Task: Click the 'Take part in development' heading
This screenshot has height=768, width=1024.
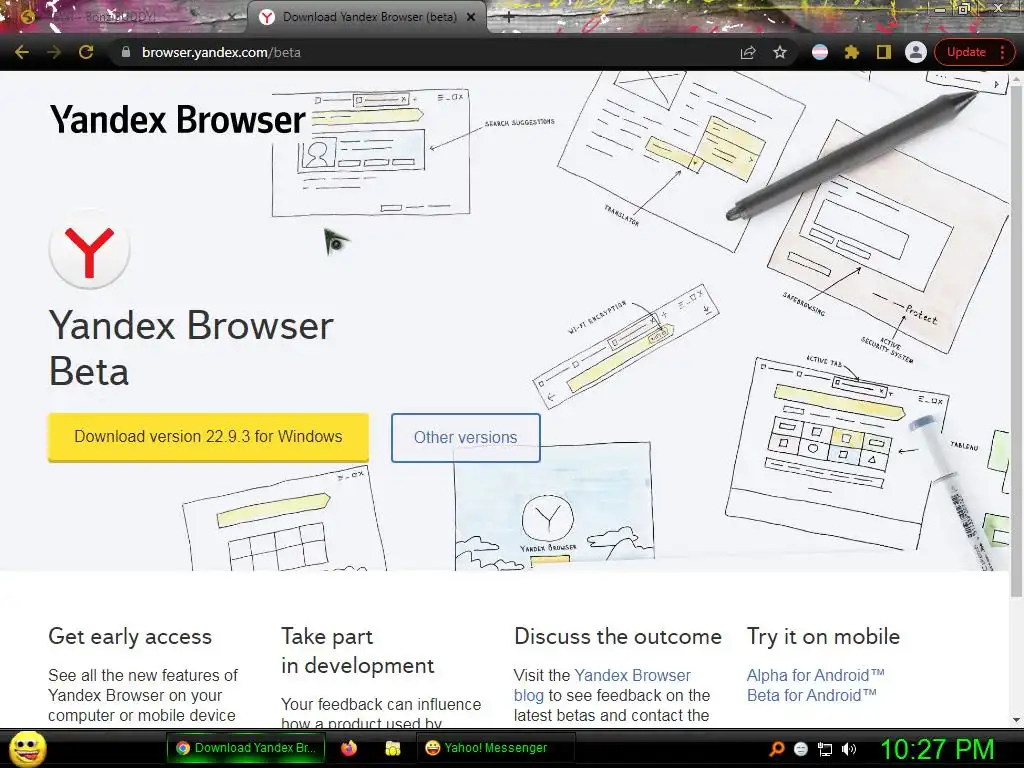Action: [357, 651]
